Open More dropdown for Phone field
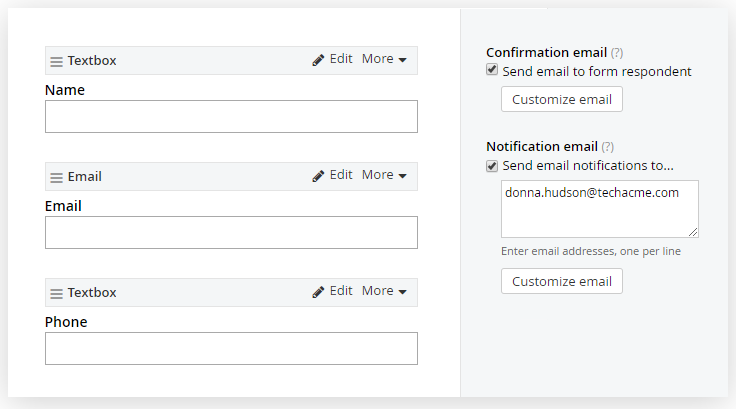The width and height of the screenshot is (736, 409). click(x=384, y=291)
